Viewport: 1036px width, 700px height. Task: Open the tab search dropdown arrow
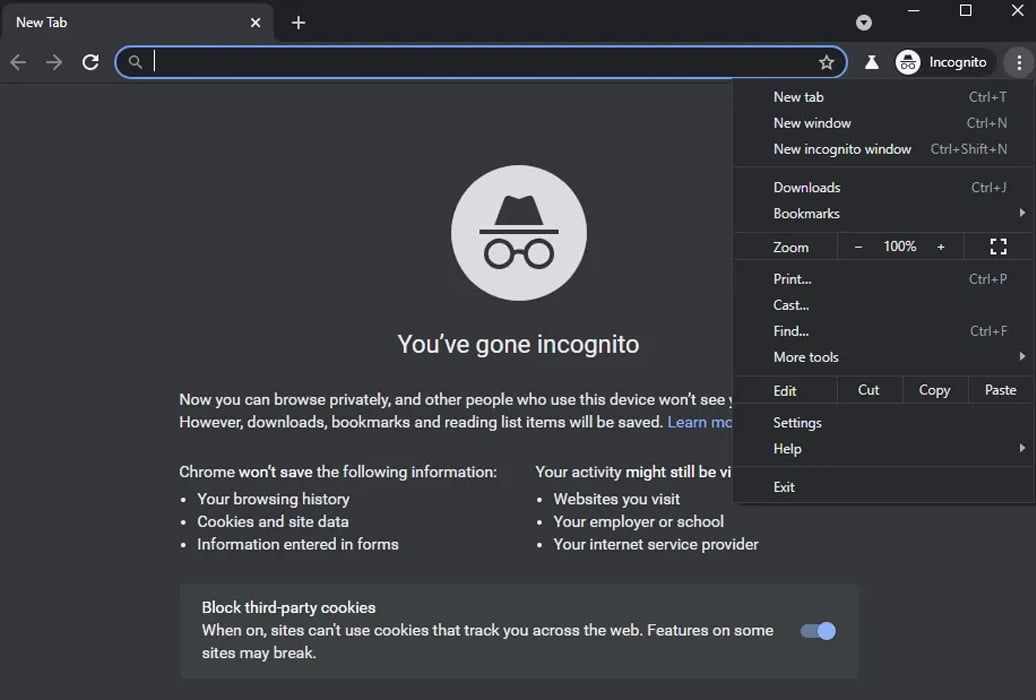pos(864,22)
